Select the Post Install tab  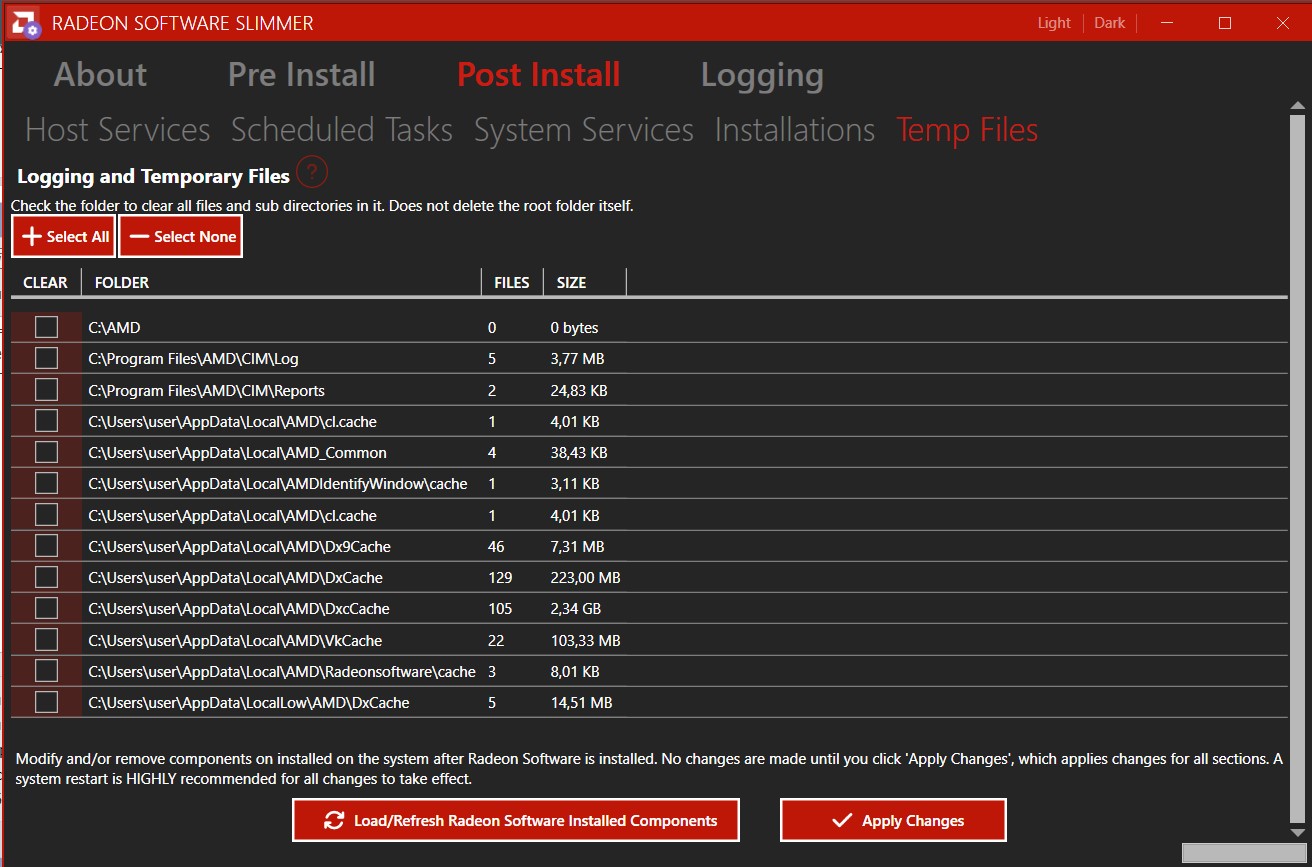[x=539, y=74]
